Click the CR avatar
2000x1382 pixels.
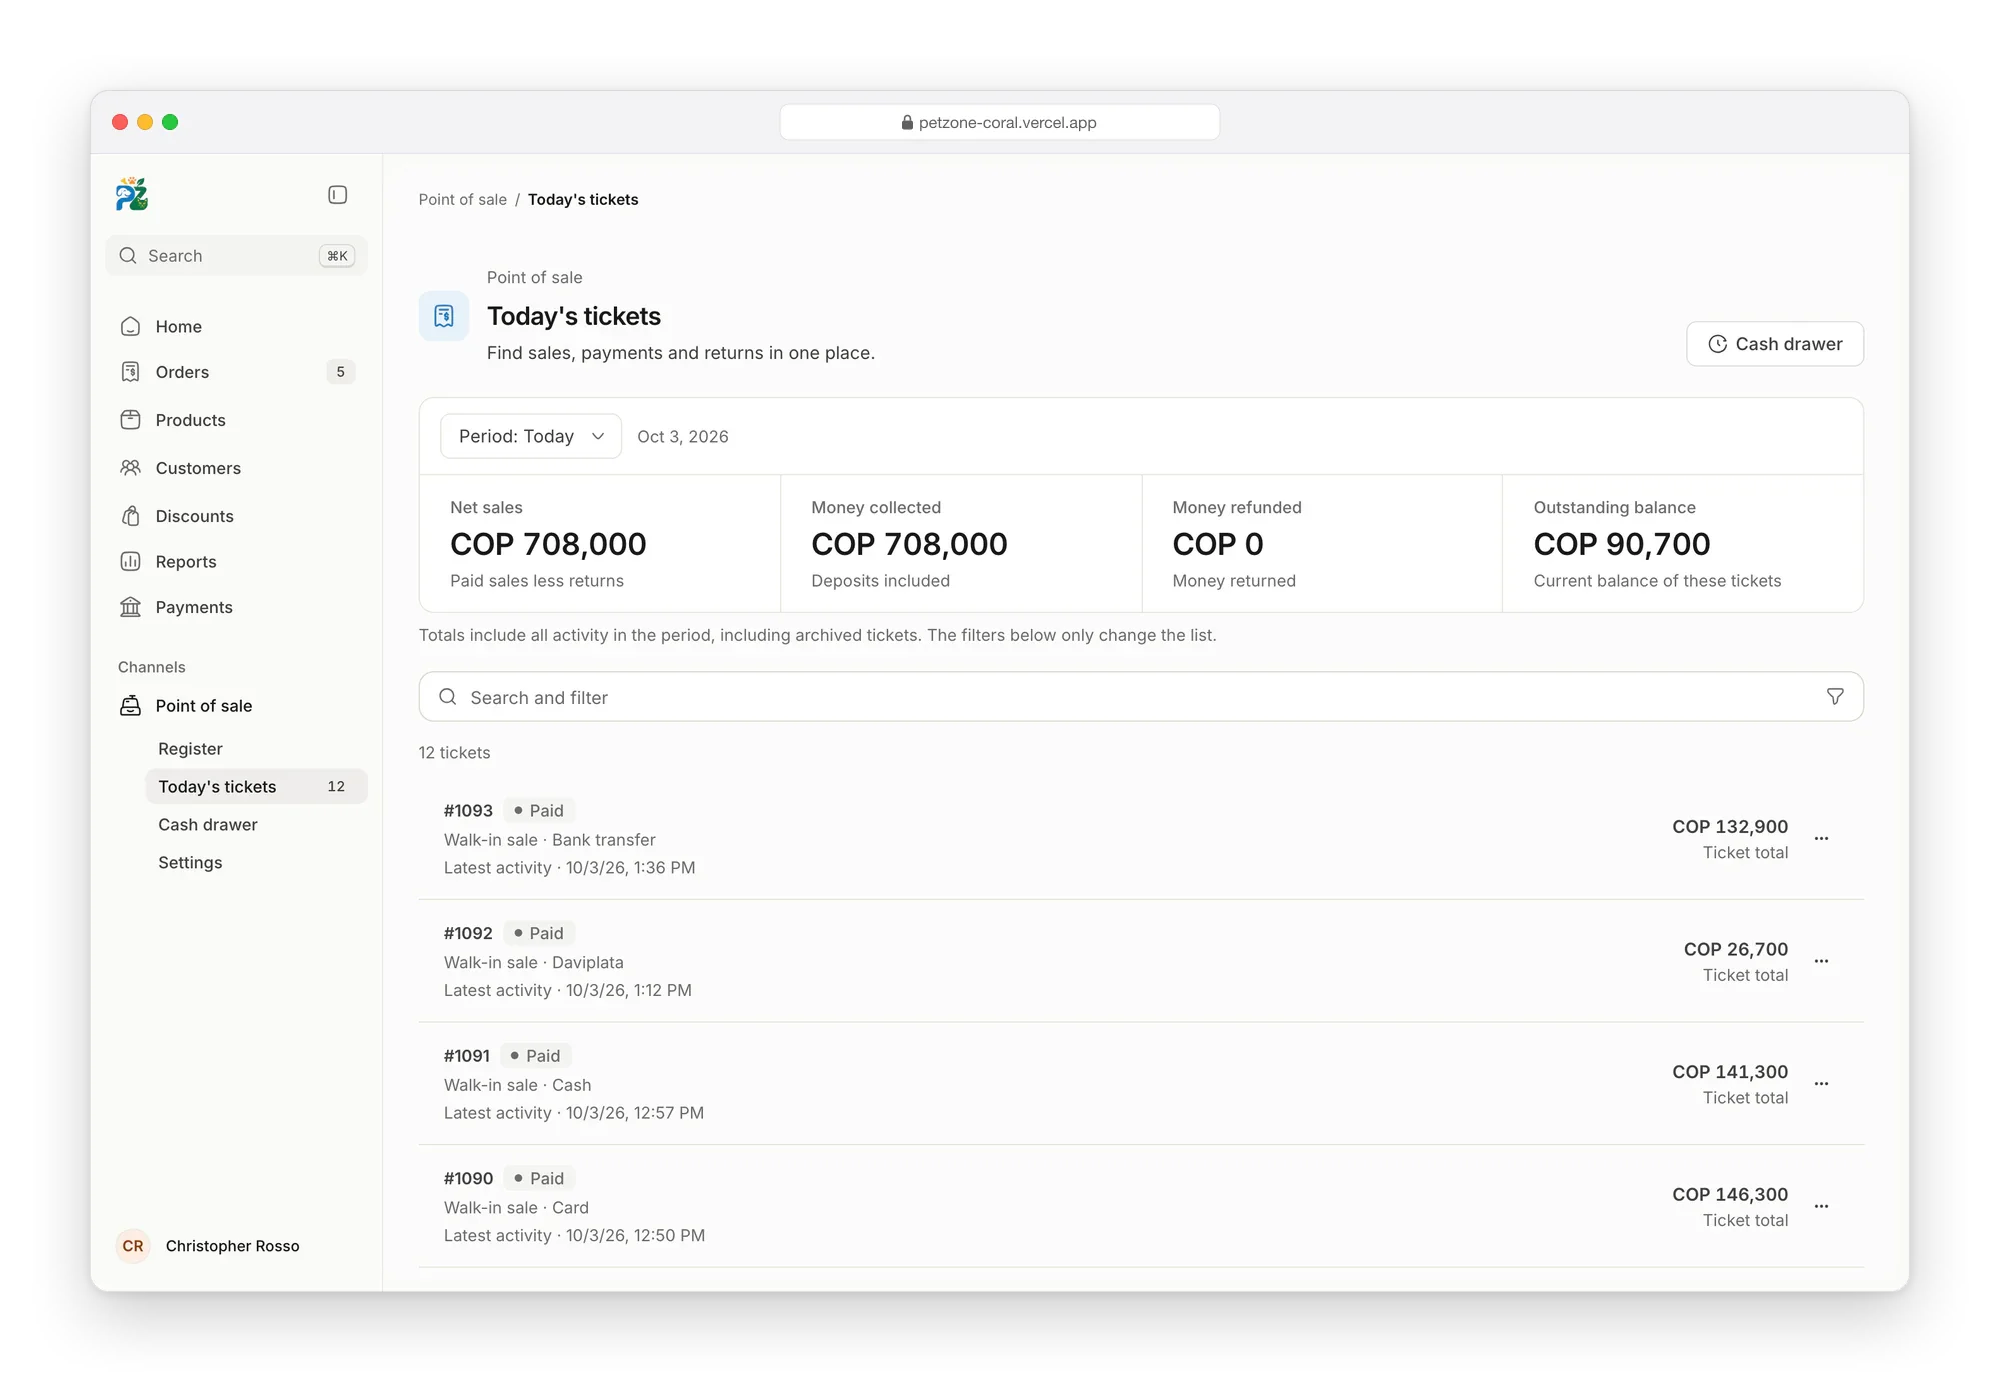pyautogui.click(x=133, y=1246)
